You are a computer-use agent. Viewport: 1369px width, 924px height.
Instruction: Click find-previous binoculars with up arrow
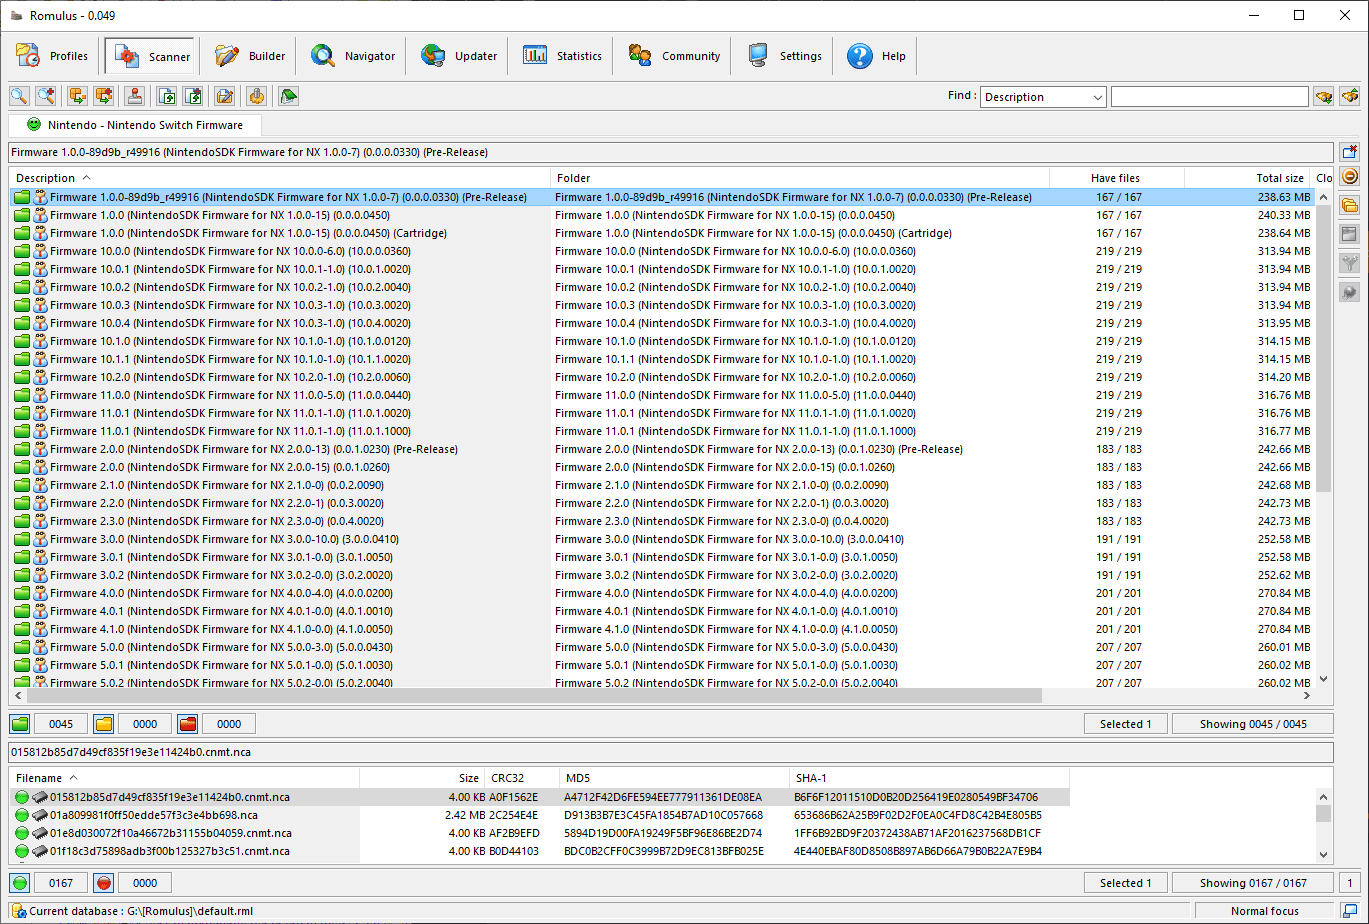[1350, 96]
